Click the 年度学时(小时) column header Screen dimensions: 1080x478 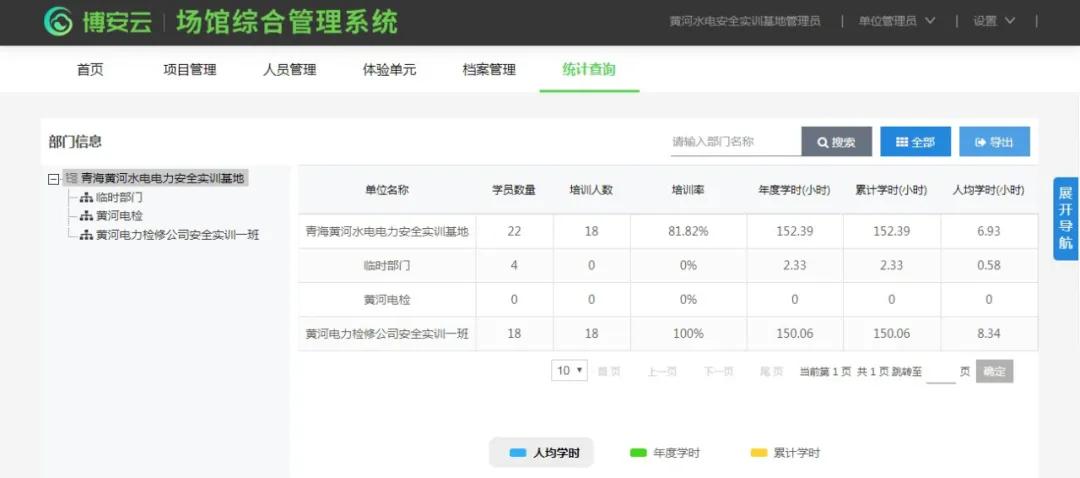coord(794,190)
